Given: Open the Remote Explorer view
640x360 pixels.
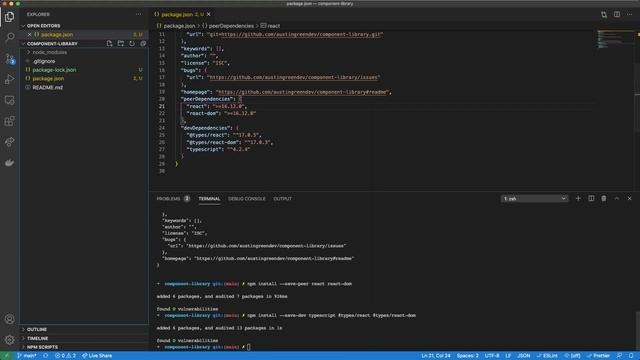Looking at the screenshot, I should tap(9, 100).
